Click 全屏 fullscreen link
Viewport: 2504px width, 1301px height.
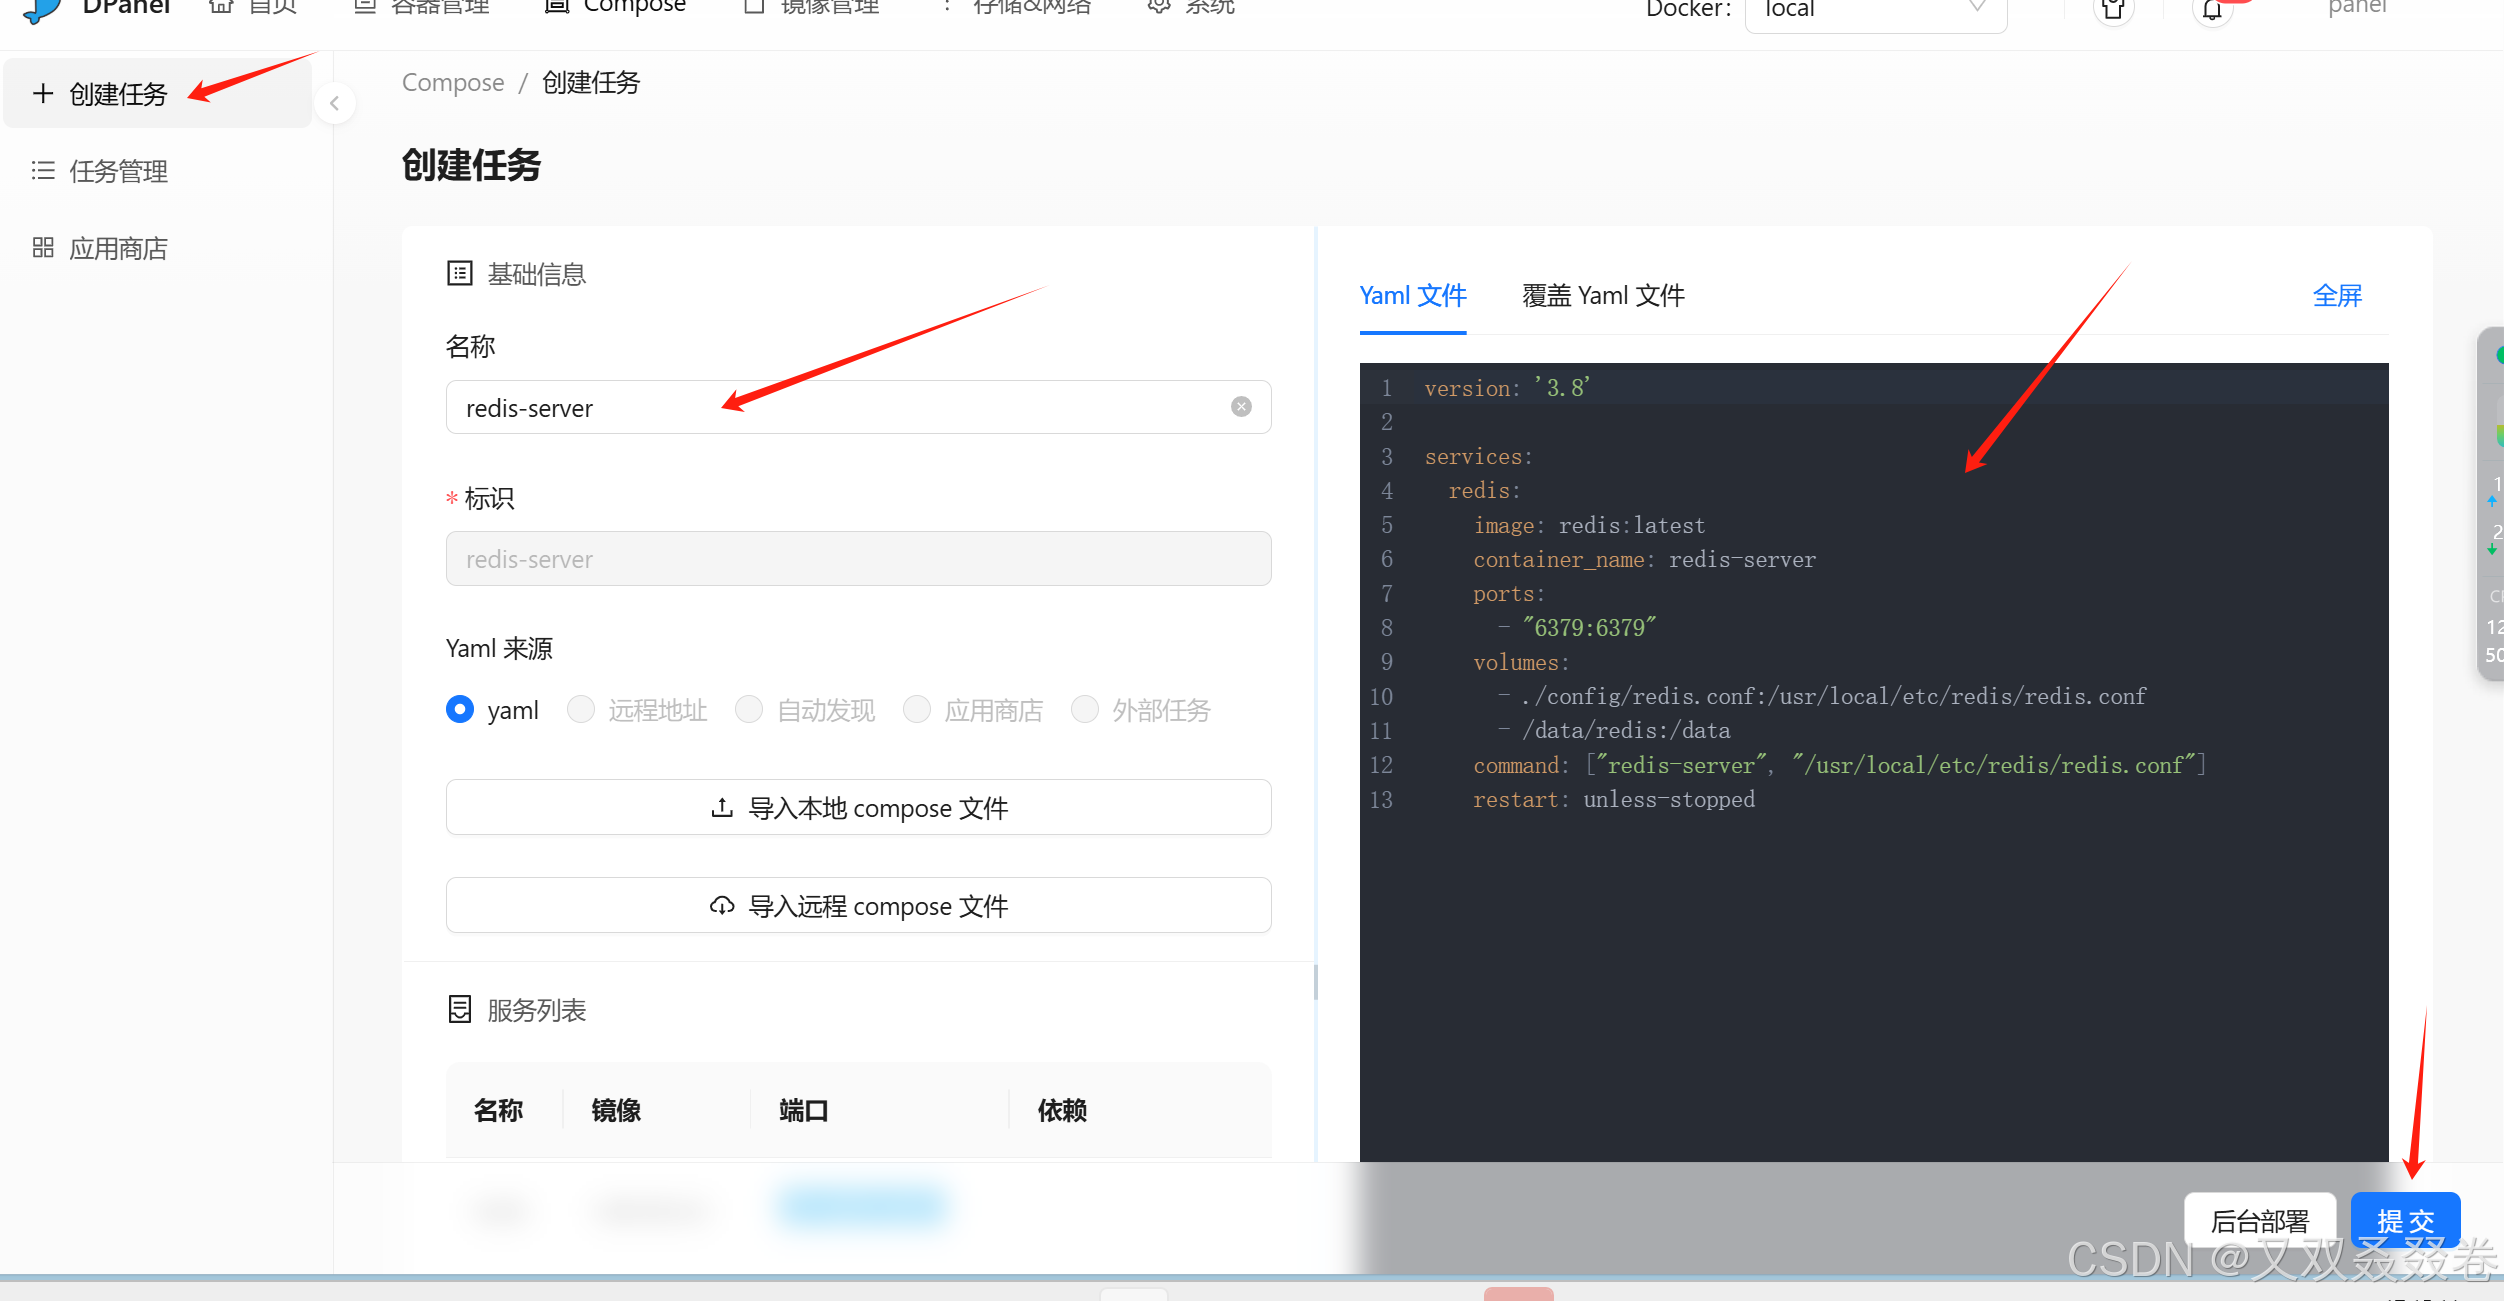(2337, 296)
